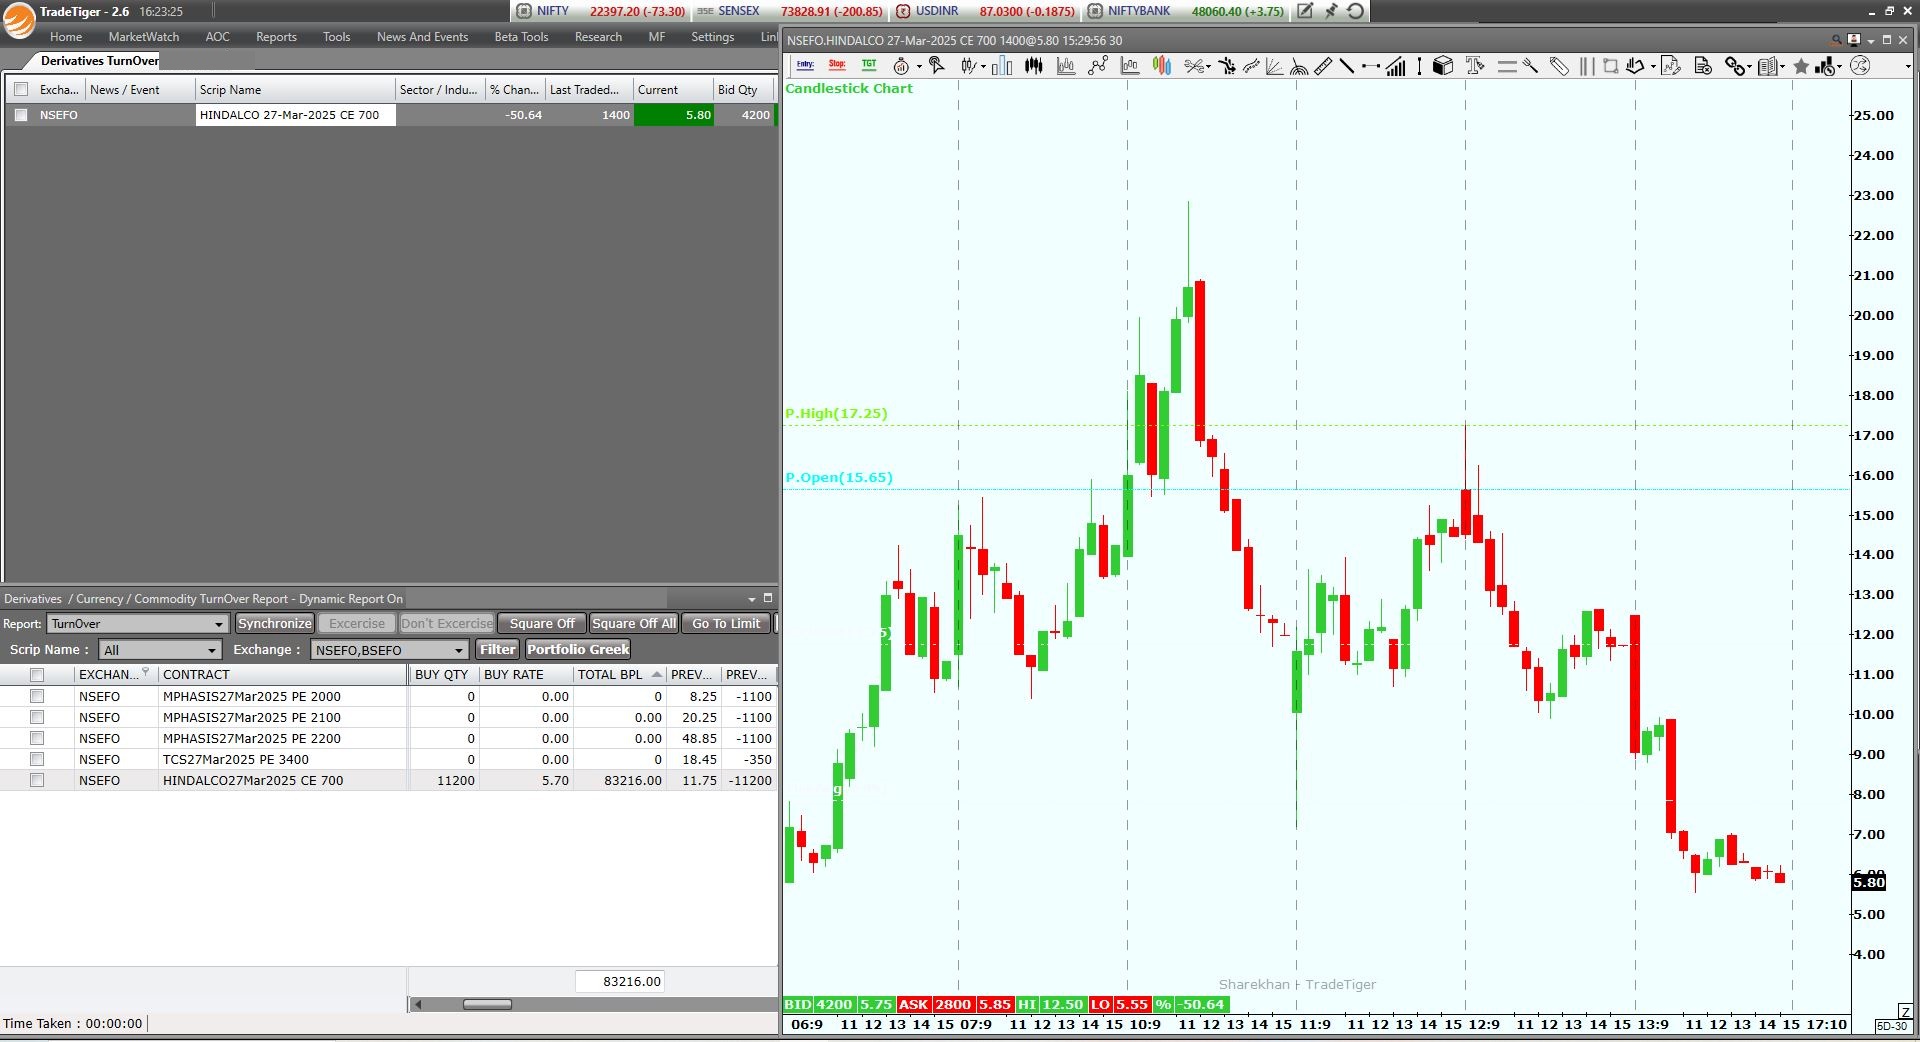Open the Scrip Name All dropdown
This screenshot has height=1042, width=1920.
159,650
